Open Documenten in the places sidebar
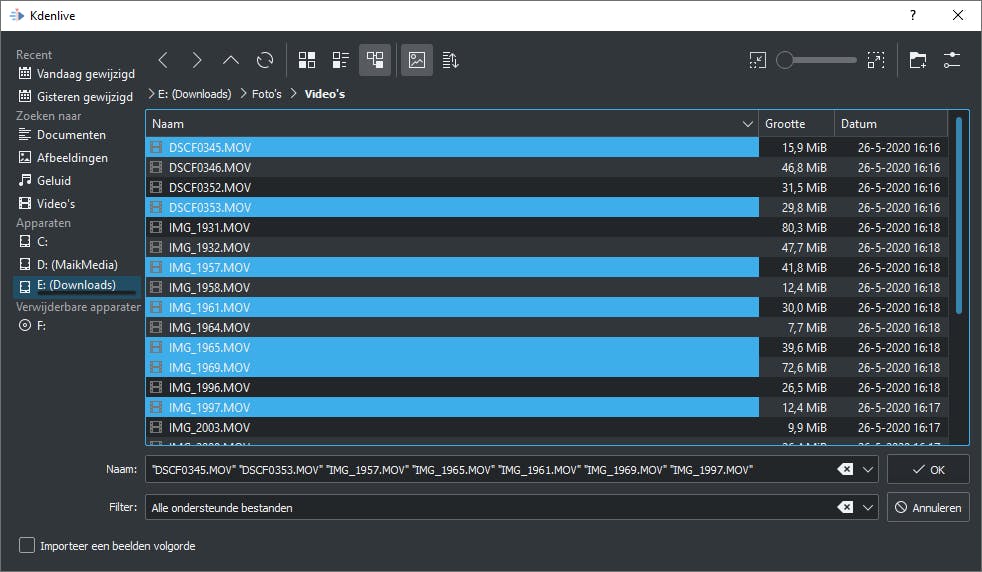 71,135
